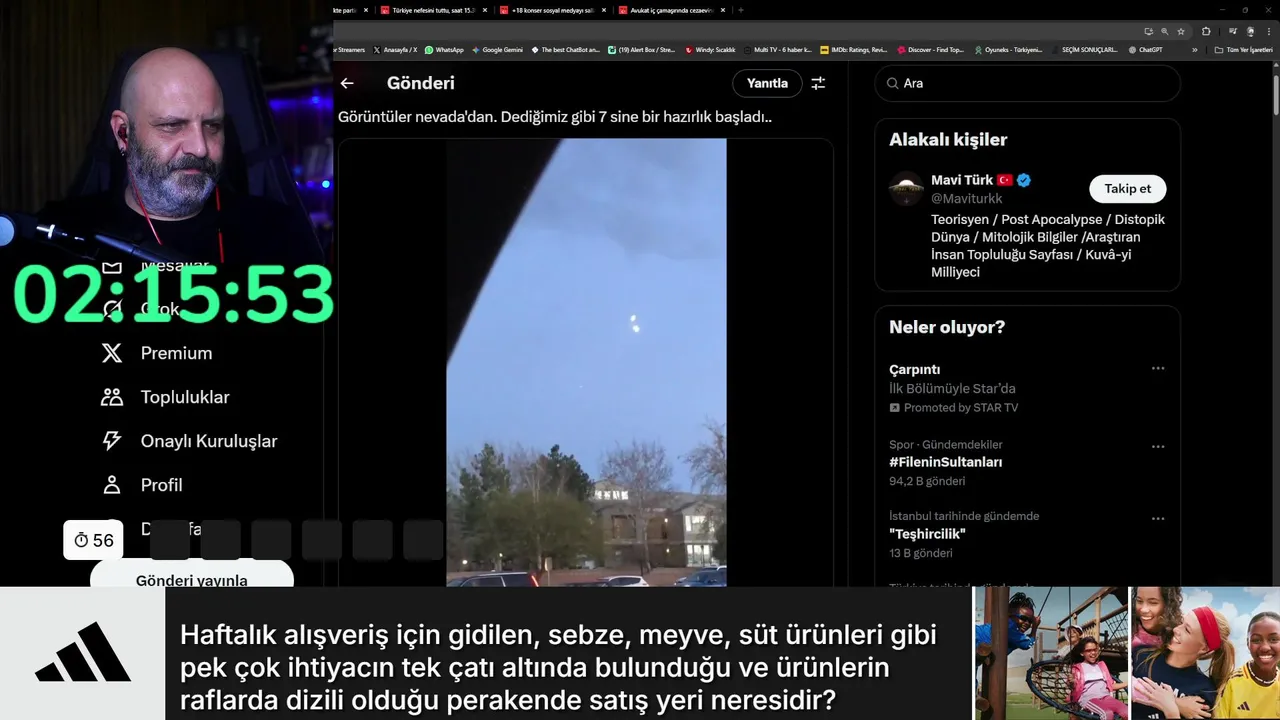
Task: Follow Mavi Türk with Takip et
Action: tap(1127, 188)
